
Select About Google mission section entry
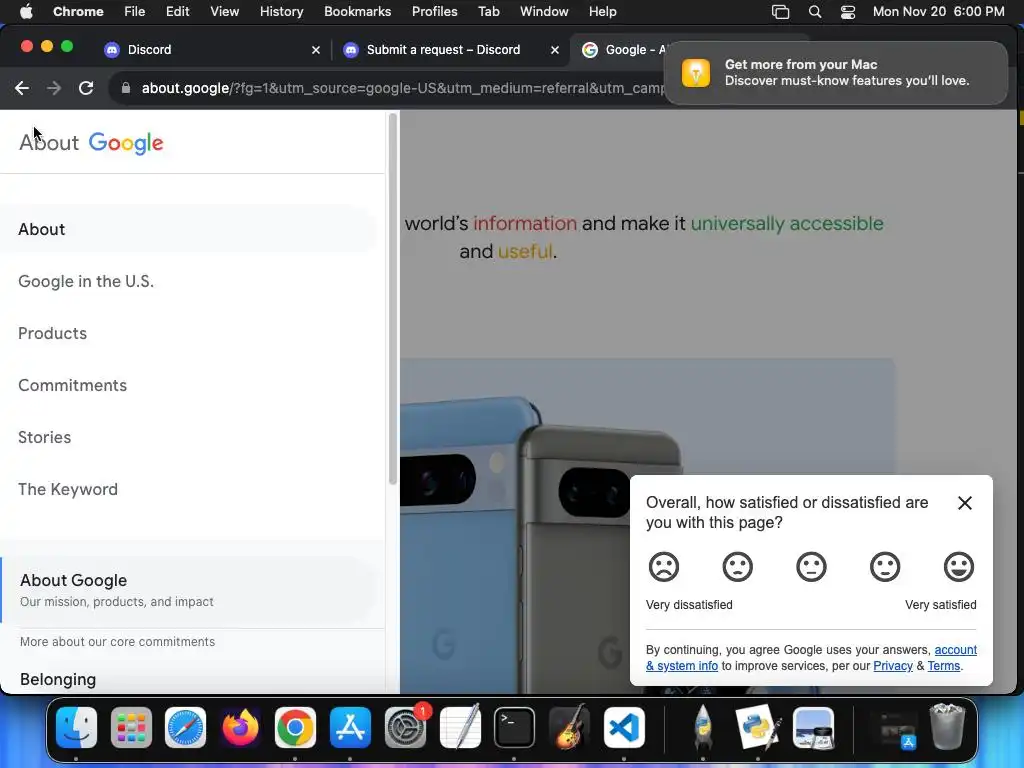[x=189, y=590]
